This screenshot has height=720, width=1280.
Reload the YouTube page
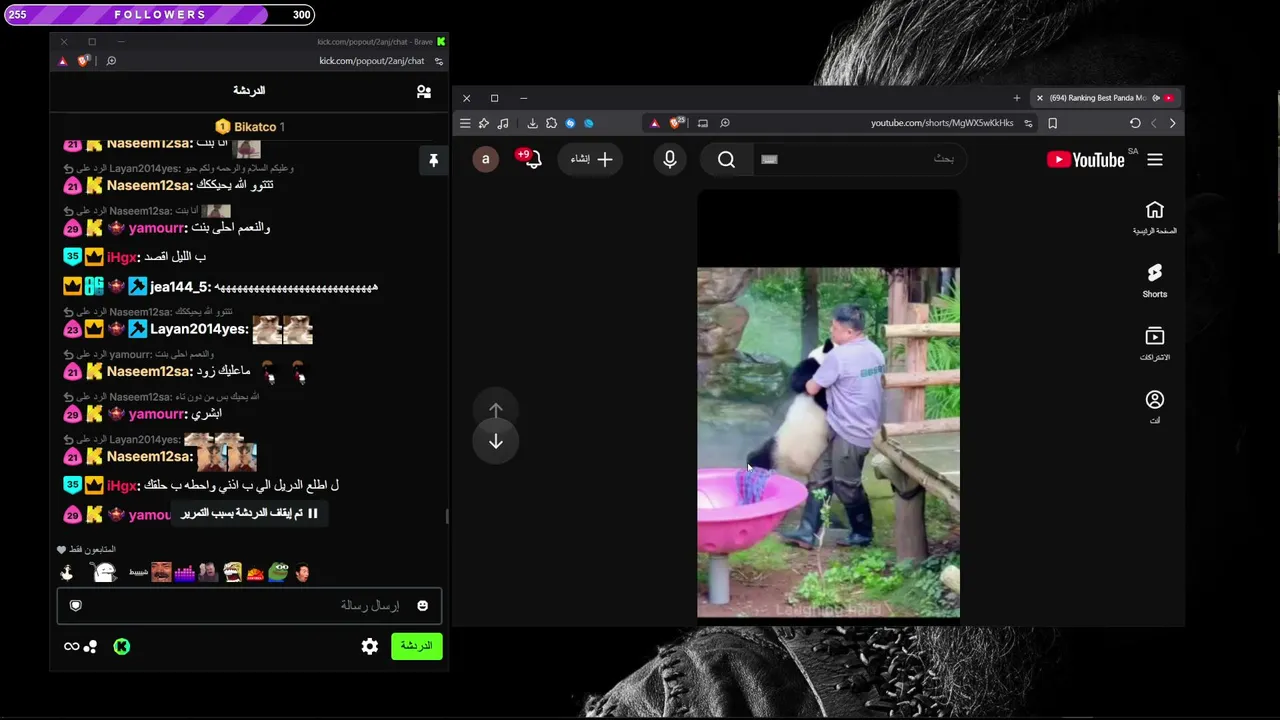coord(1135,123)
